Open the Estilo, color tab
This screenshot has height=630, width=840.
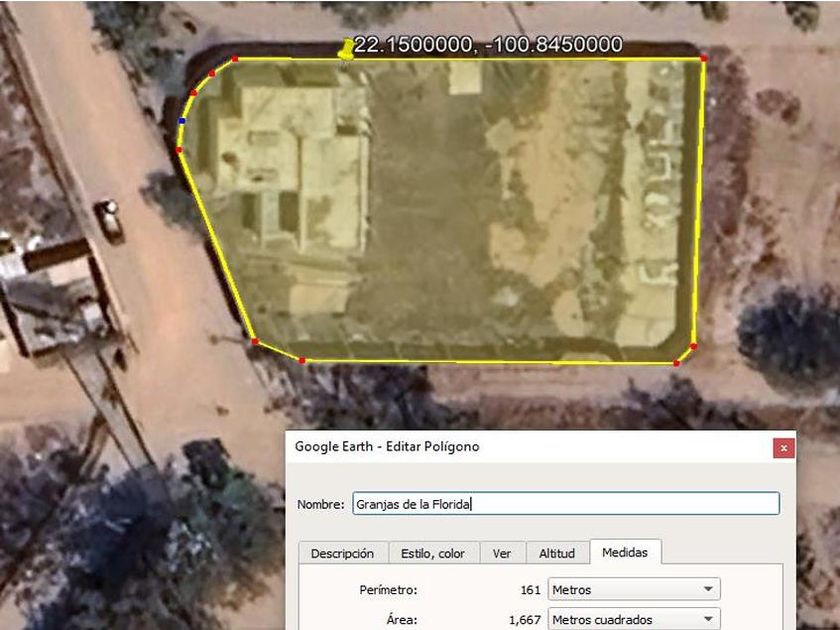pos(433,553)
